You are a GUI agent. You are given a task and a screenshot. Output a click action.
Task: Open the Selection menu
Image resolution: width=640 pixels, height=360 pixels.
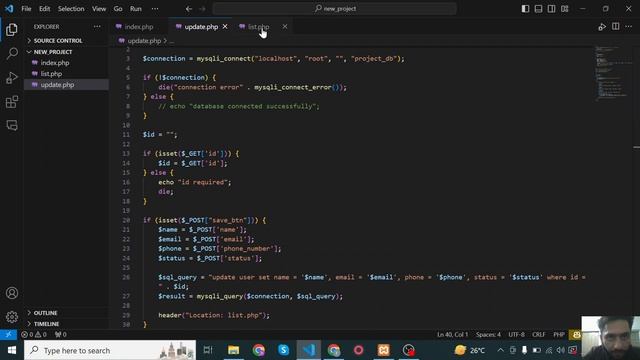[x=71, y=9]
